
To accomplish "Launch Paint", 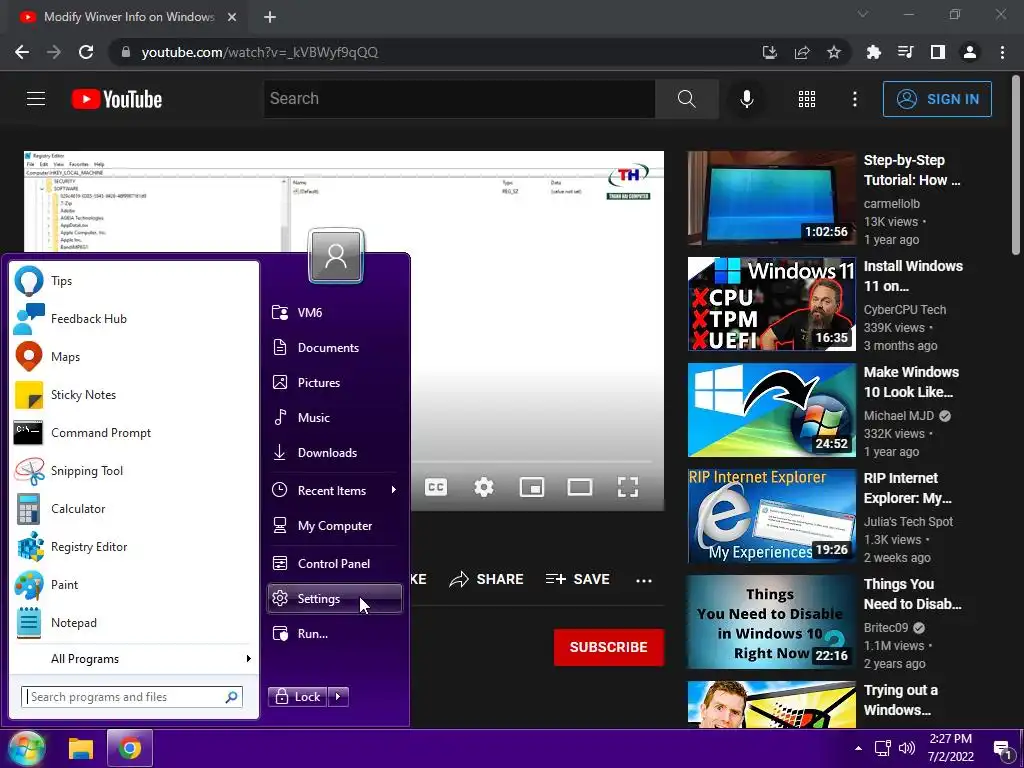I will click(x=134, y=584).
